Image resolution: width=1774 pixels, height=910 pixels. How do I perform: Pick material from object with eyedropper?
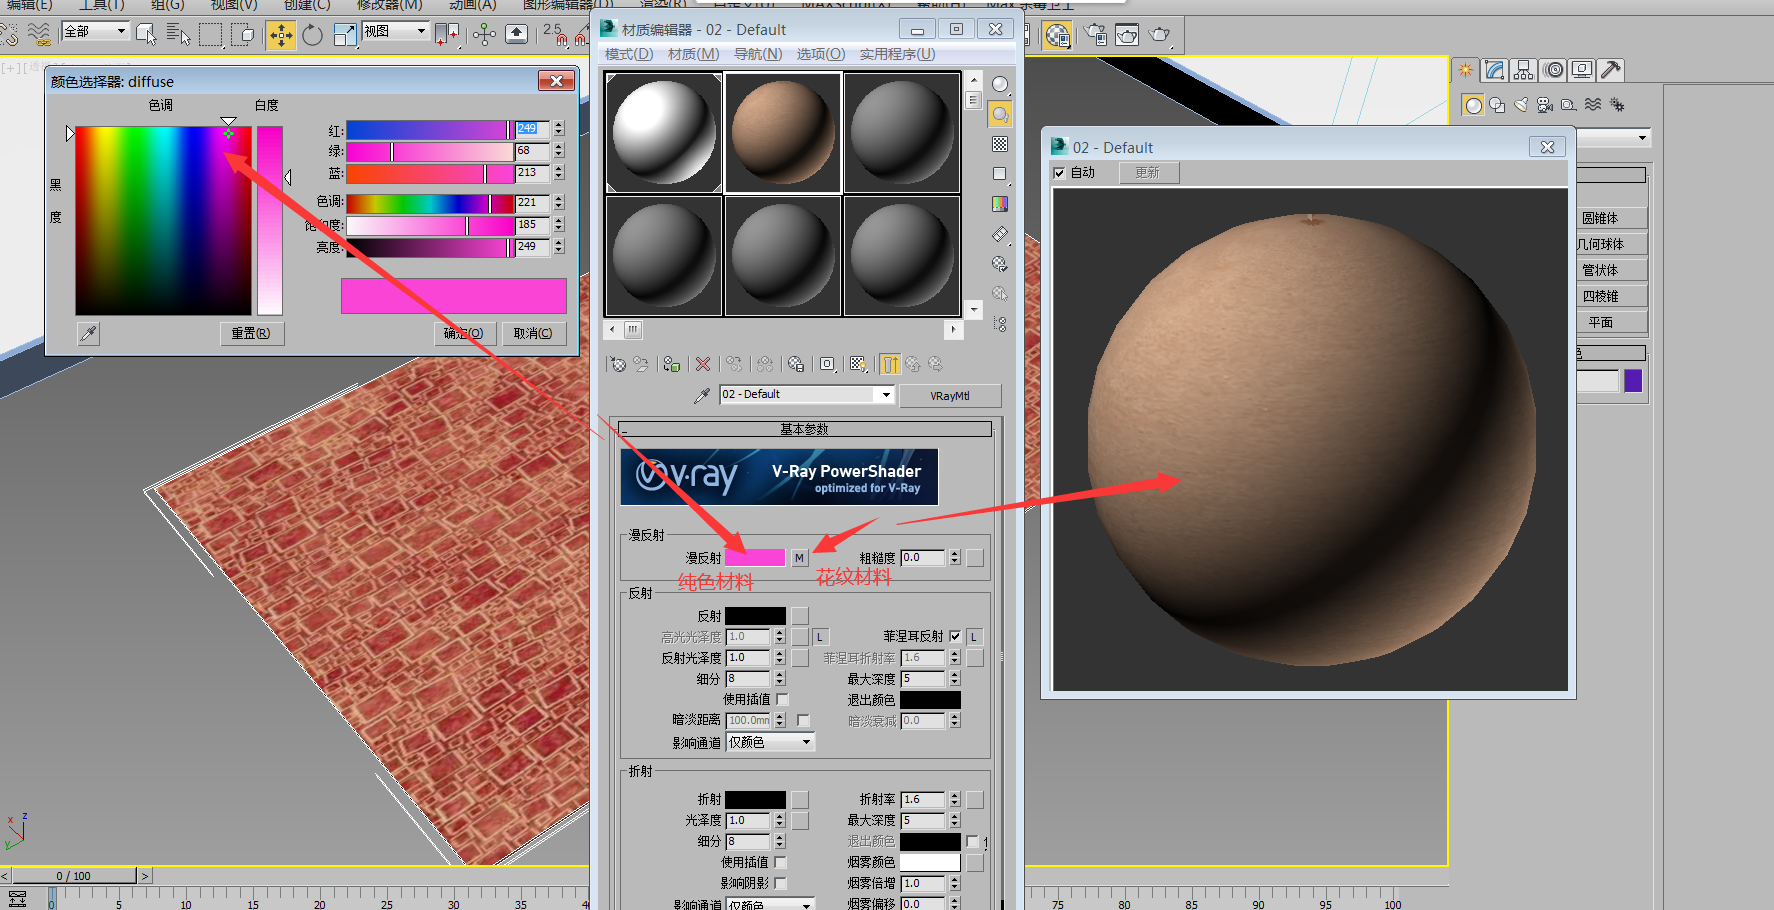(702, 396)
